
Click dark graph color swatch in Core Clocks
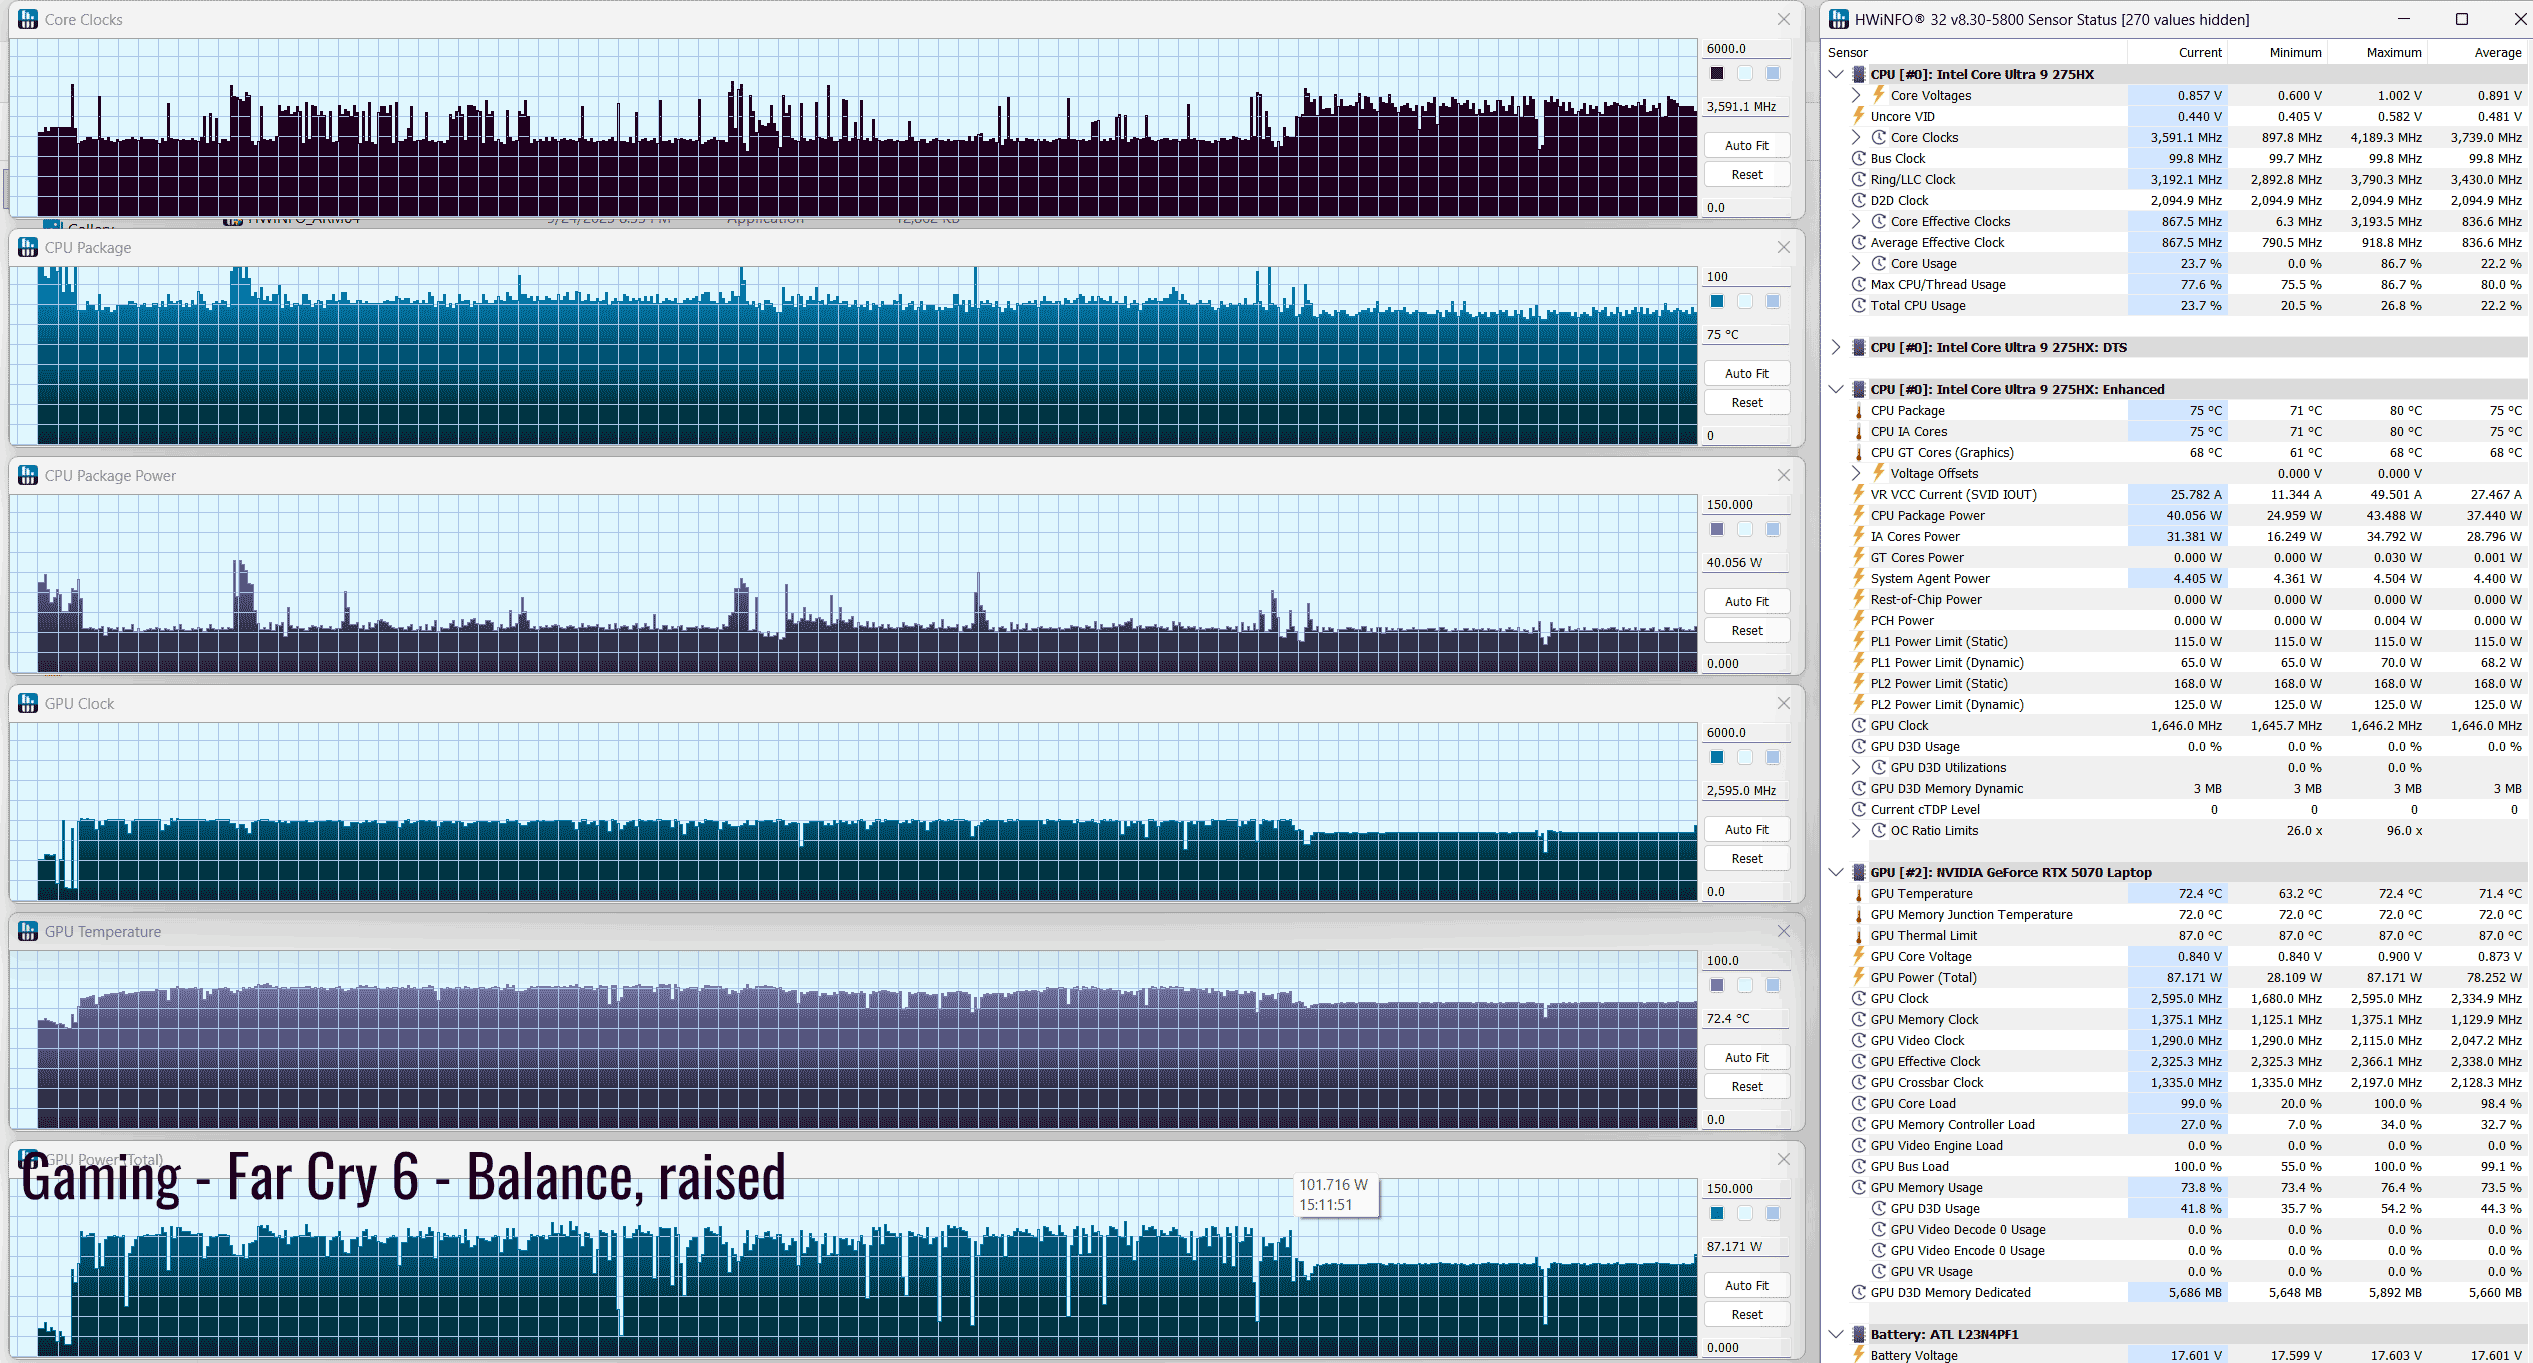[1717, 73]
